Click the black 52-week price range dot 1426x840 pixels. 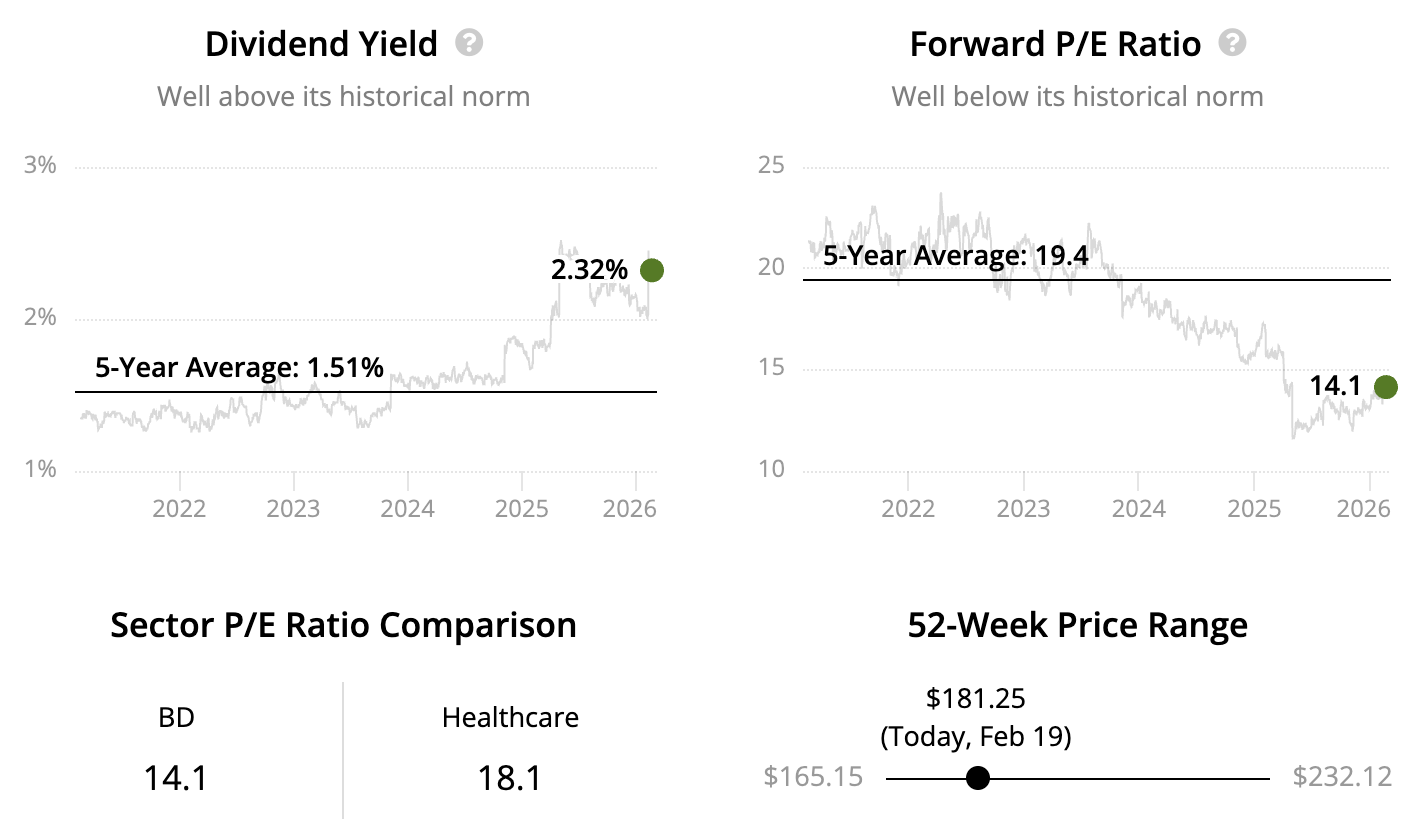coord(978,777)
